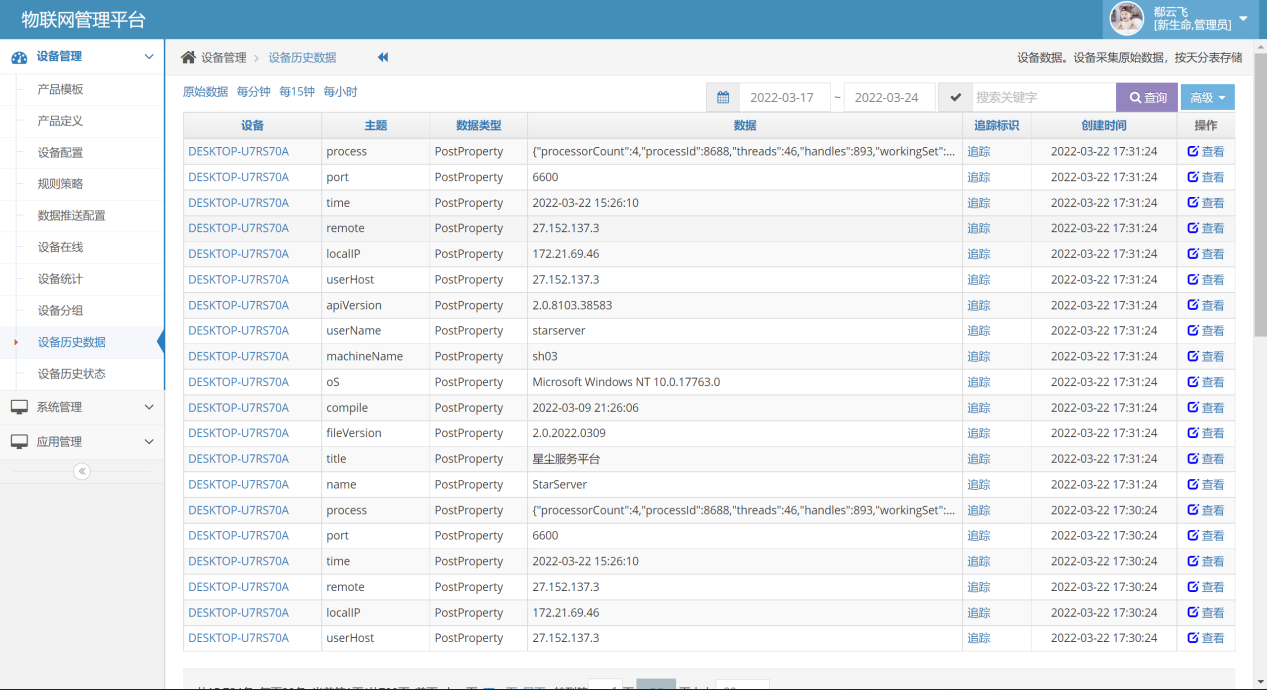
Task: Collapse the sidebar using the round arrow button
Action: pyautogui.click(x=82, y=471)
